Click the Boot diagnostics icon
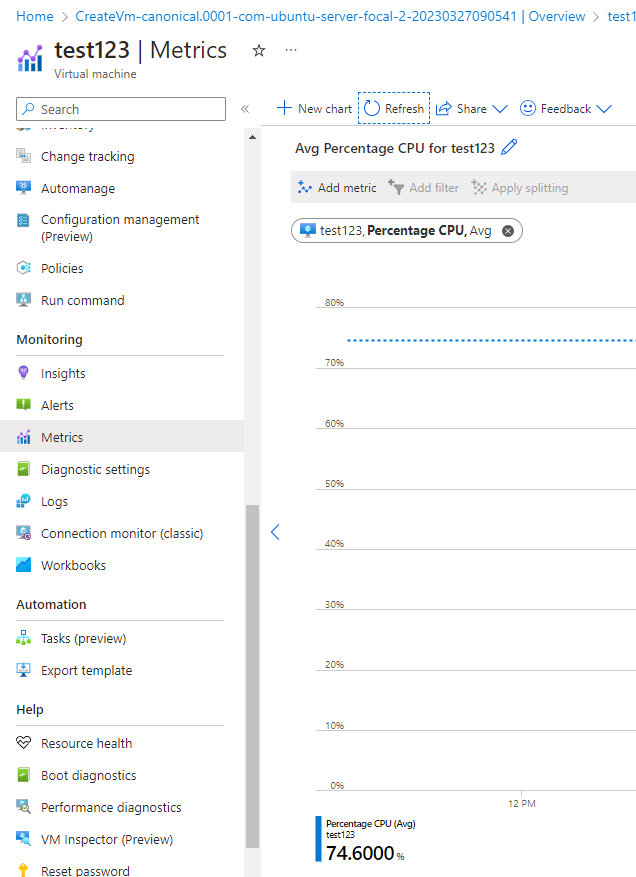Screen dimensions: 636x877 click(23, 775)
